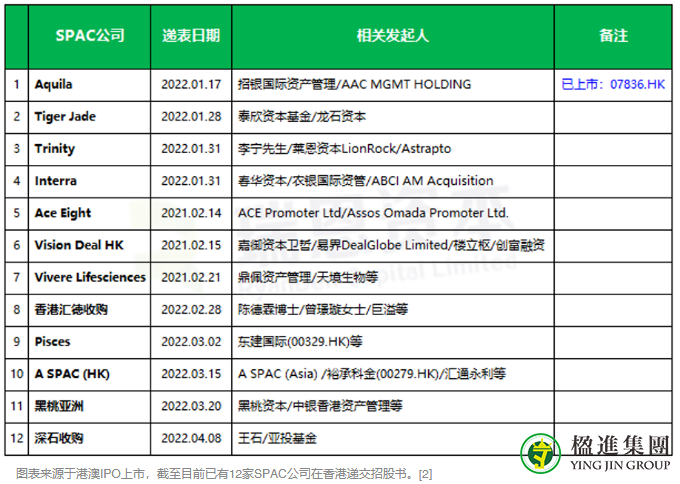The width and height of the screenshot is (680, 484).
Task: Click the date 2021.02.15
Action: 191,245
